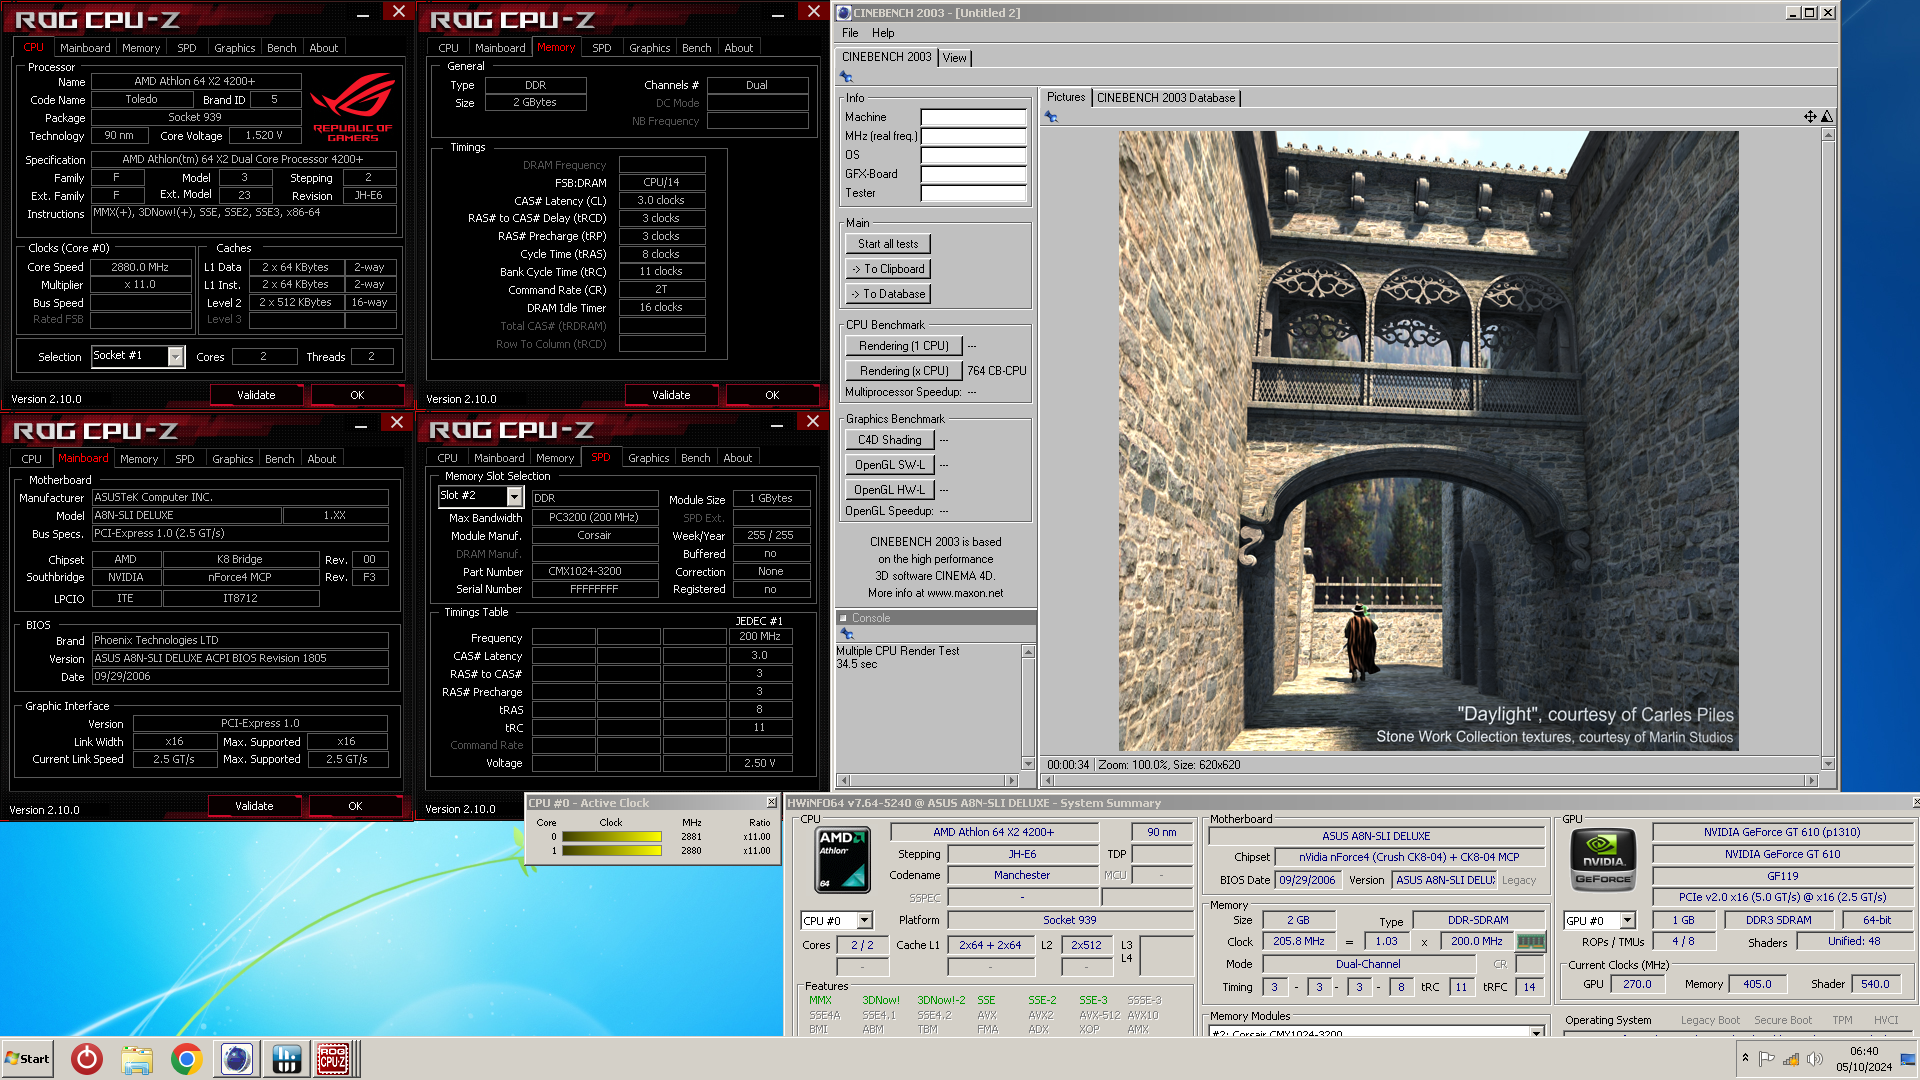Open the Start menu
Screen dimensions: 1920x1080
point(27,1059)
